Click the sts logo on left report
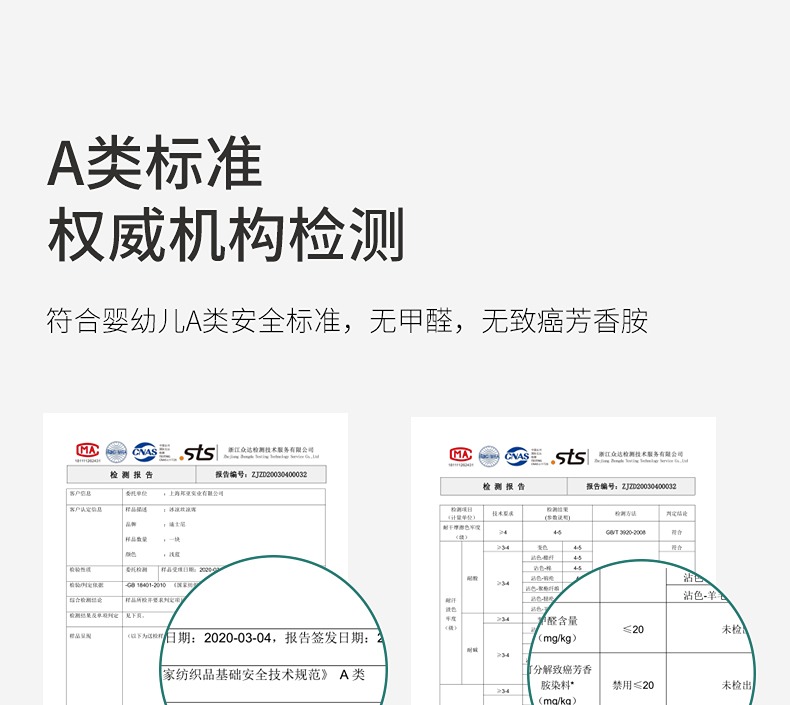790x705 pixels. click(x=198, y=453)
